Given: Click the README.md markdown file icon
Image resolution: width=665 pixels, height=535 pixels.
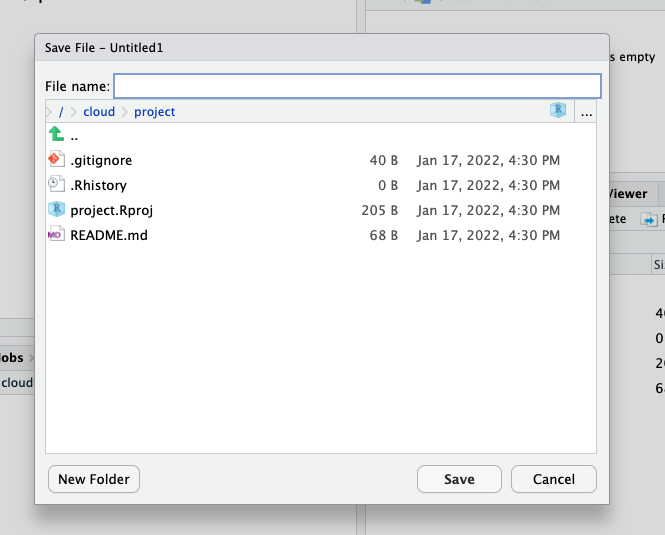Looking at the screenshot, I should 56,235.
